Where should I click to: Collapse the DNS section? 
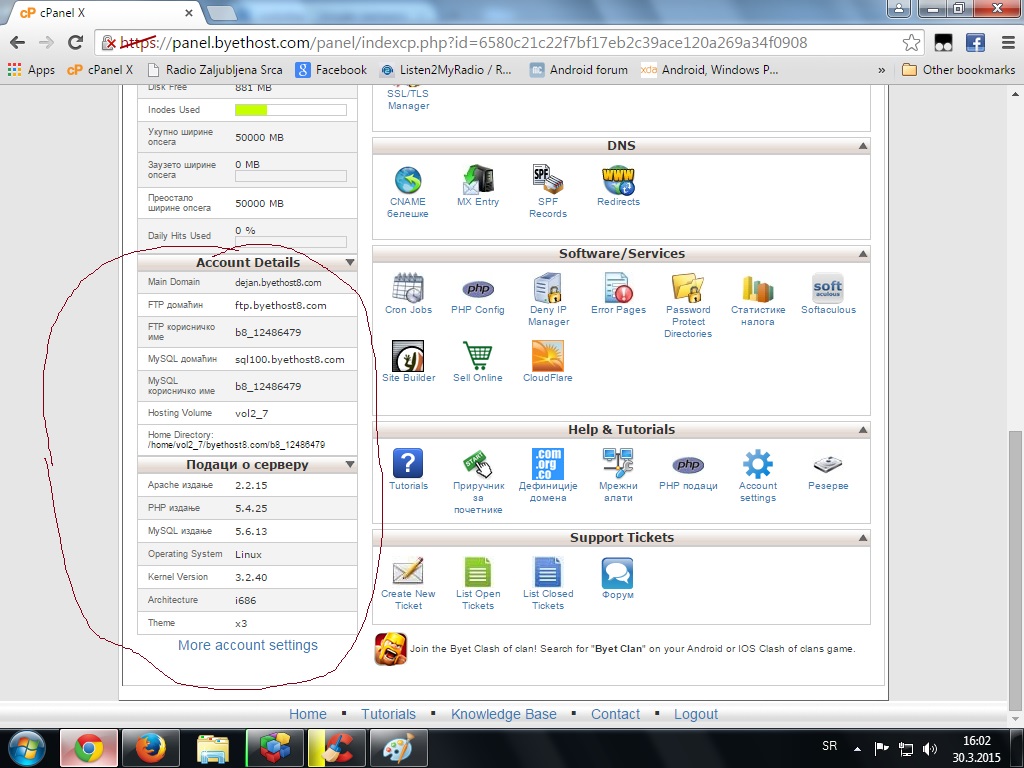point(863,146)
